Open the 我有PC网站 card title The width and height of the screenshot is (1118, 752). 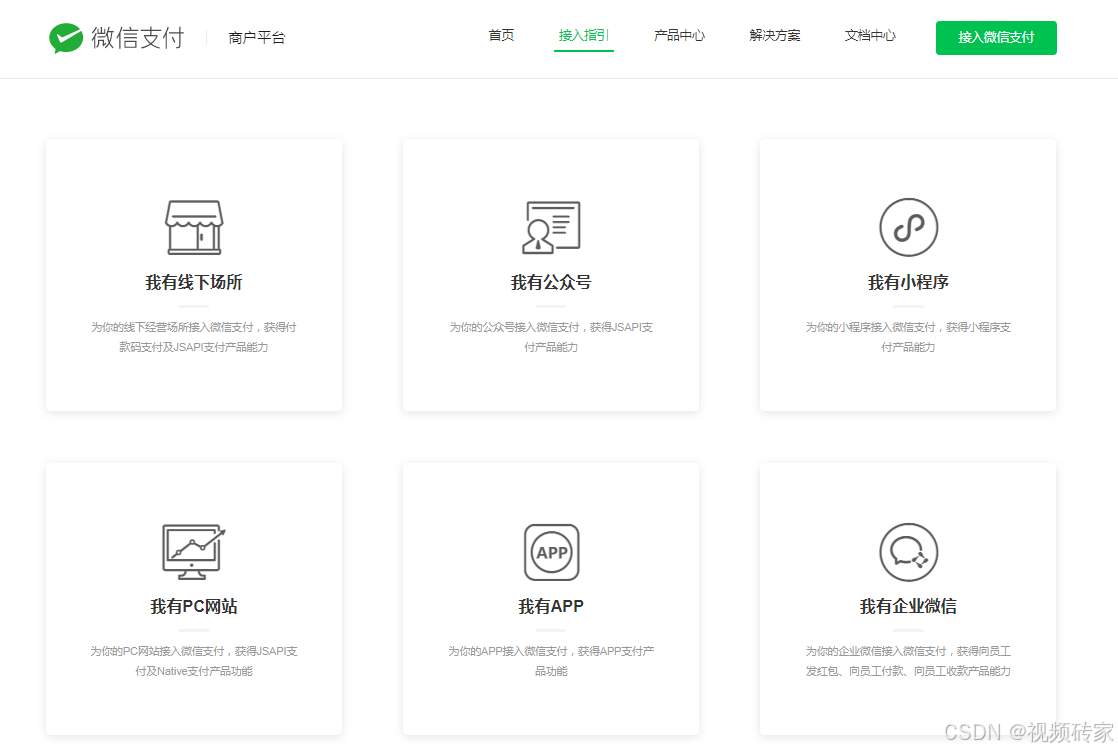(194, 607)
